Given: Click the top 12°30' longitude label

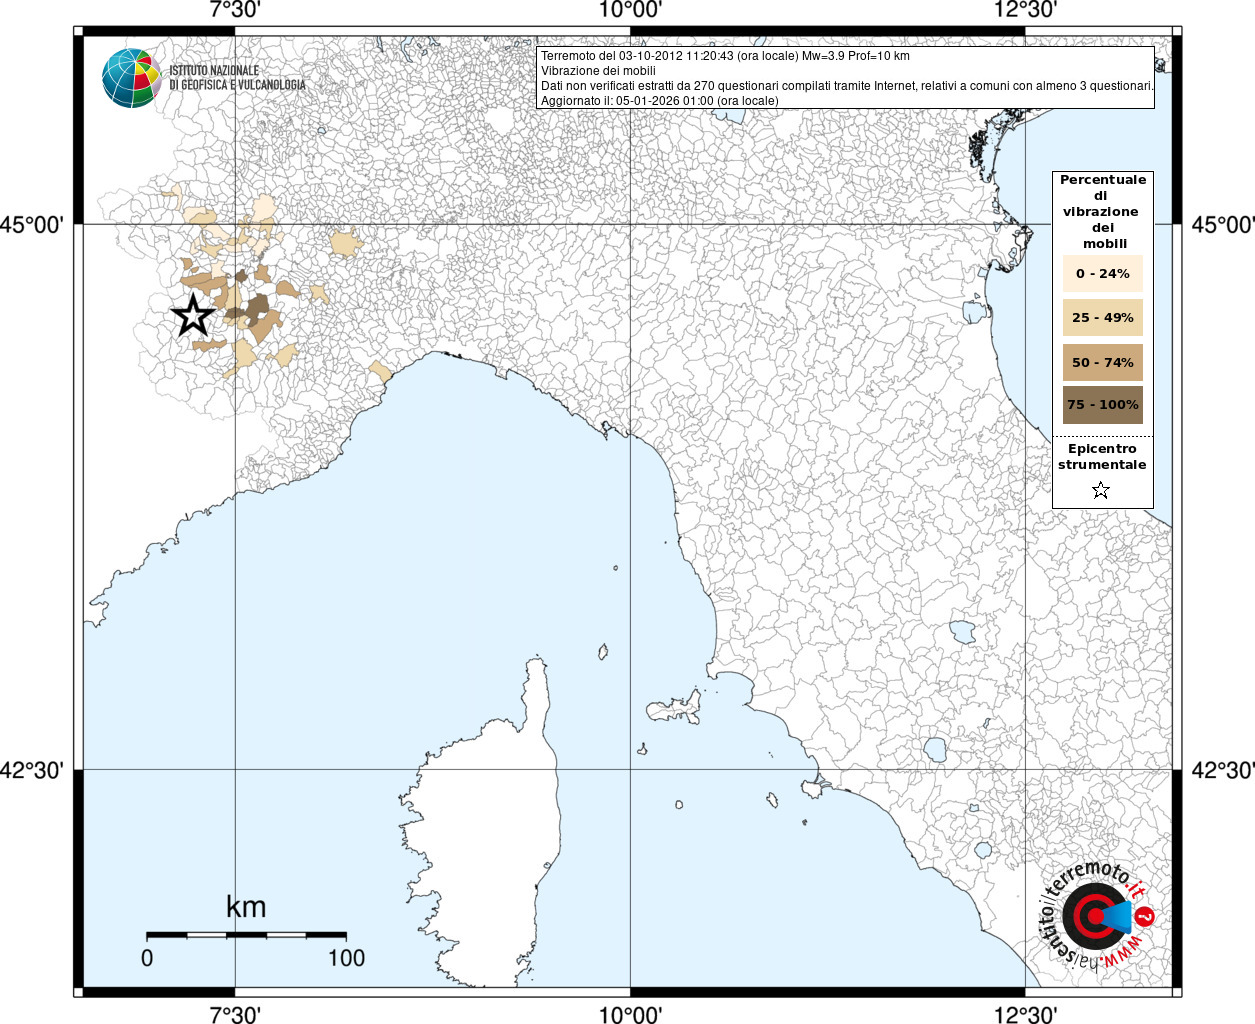Looking at the screenshot, I should click(1025, 10).
